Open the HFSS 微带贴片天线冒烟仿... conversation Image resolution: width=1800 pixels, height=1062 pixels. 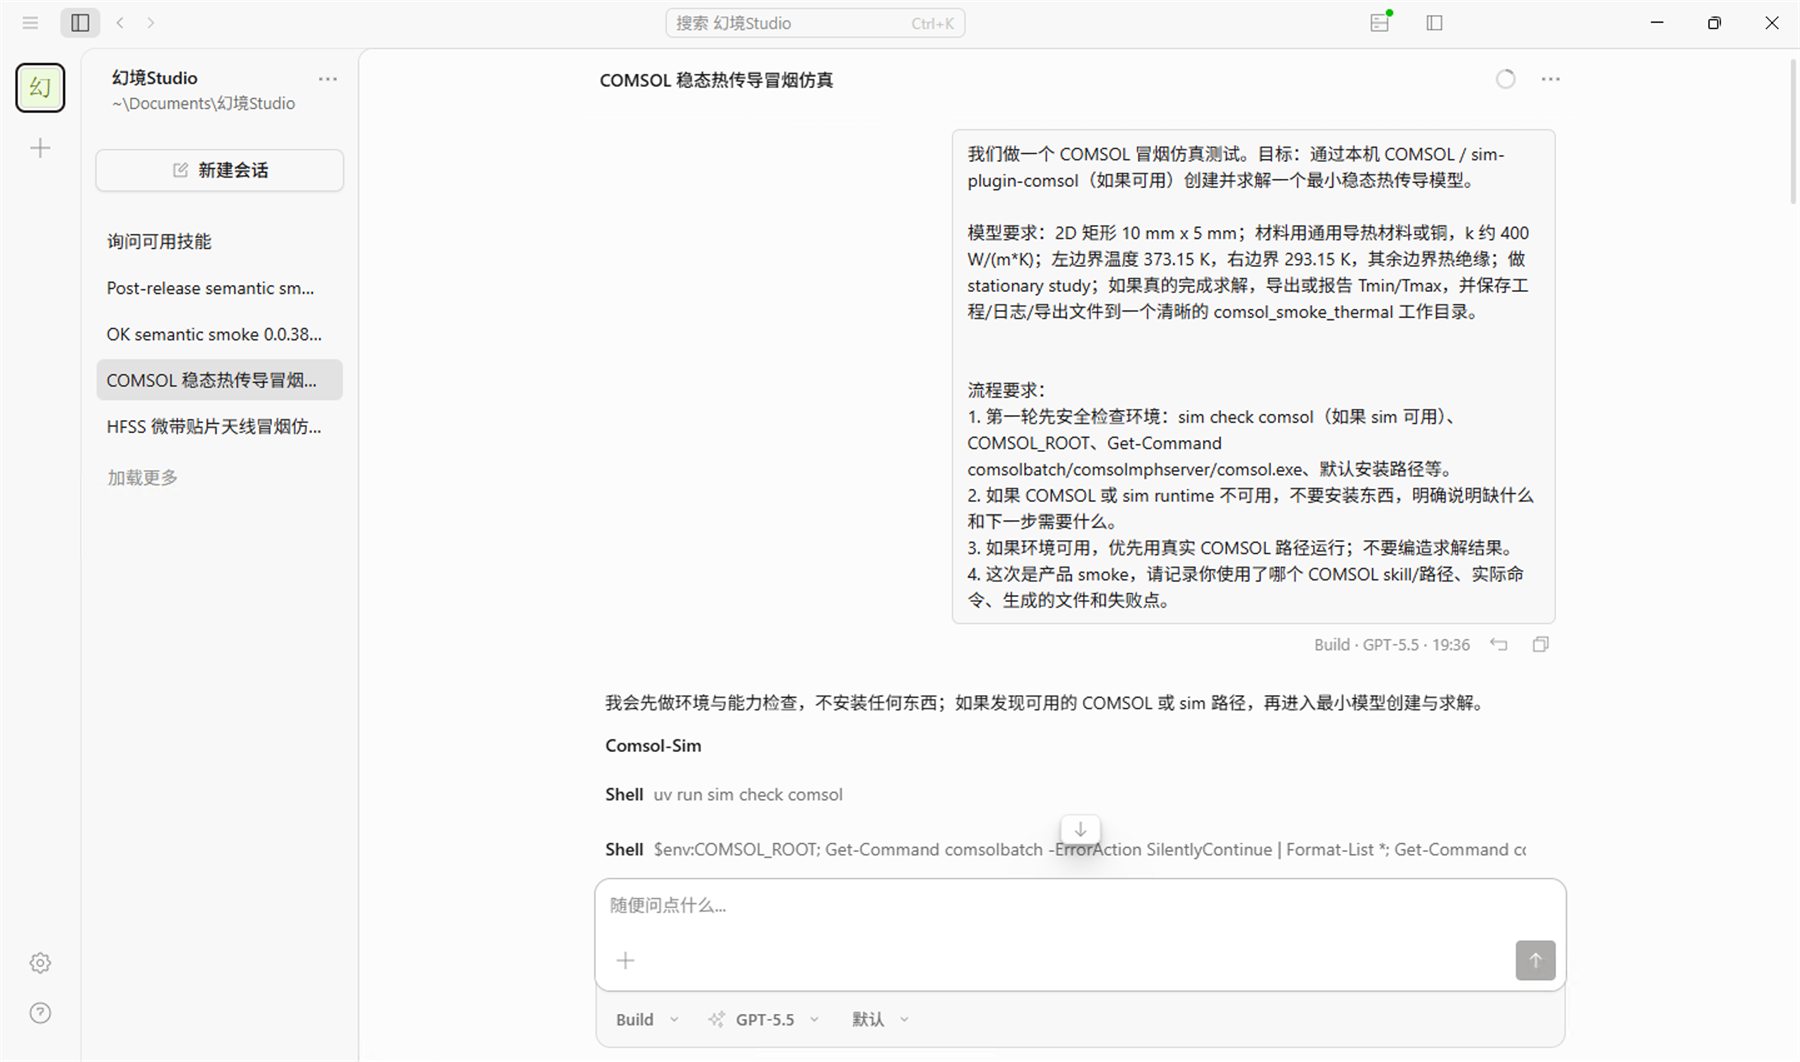(x=219, y=426)
